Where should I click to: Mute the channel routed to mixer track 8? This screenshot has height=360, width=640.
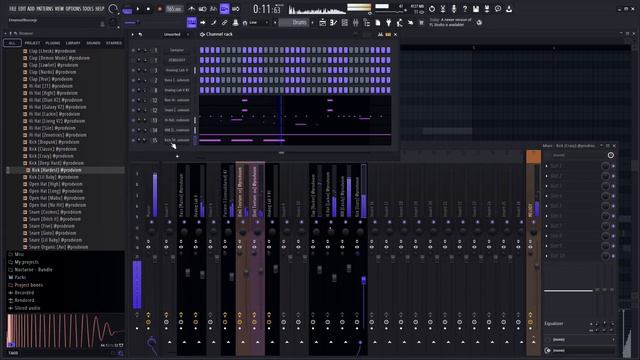click(x=133, y=90)
